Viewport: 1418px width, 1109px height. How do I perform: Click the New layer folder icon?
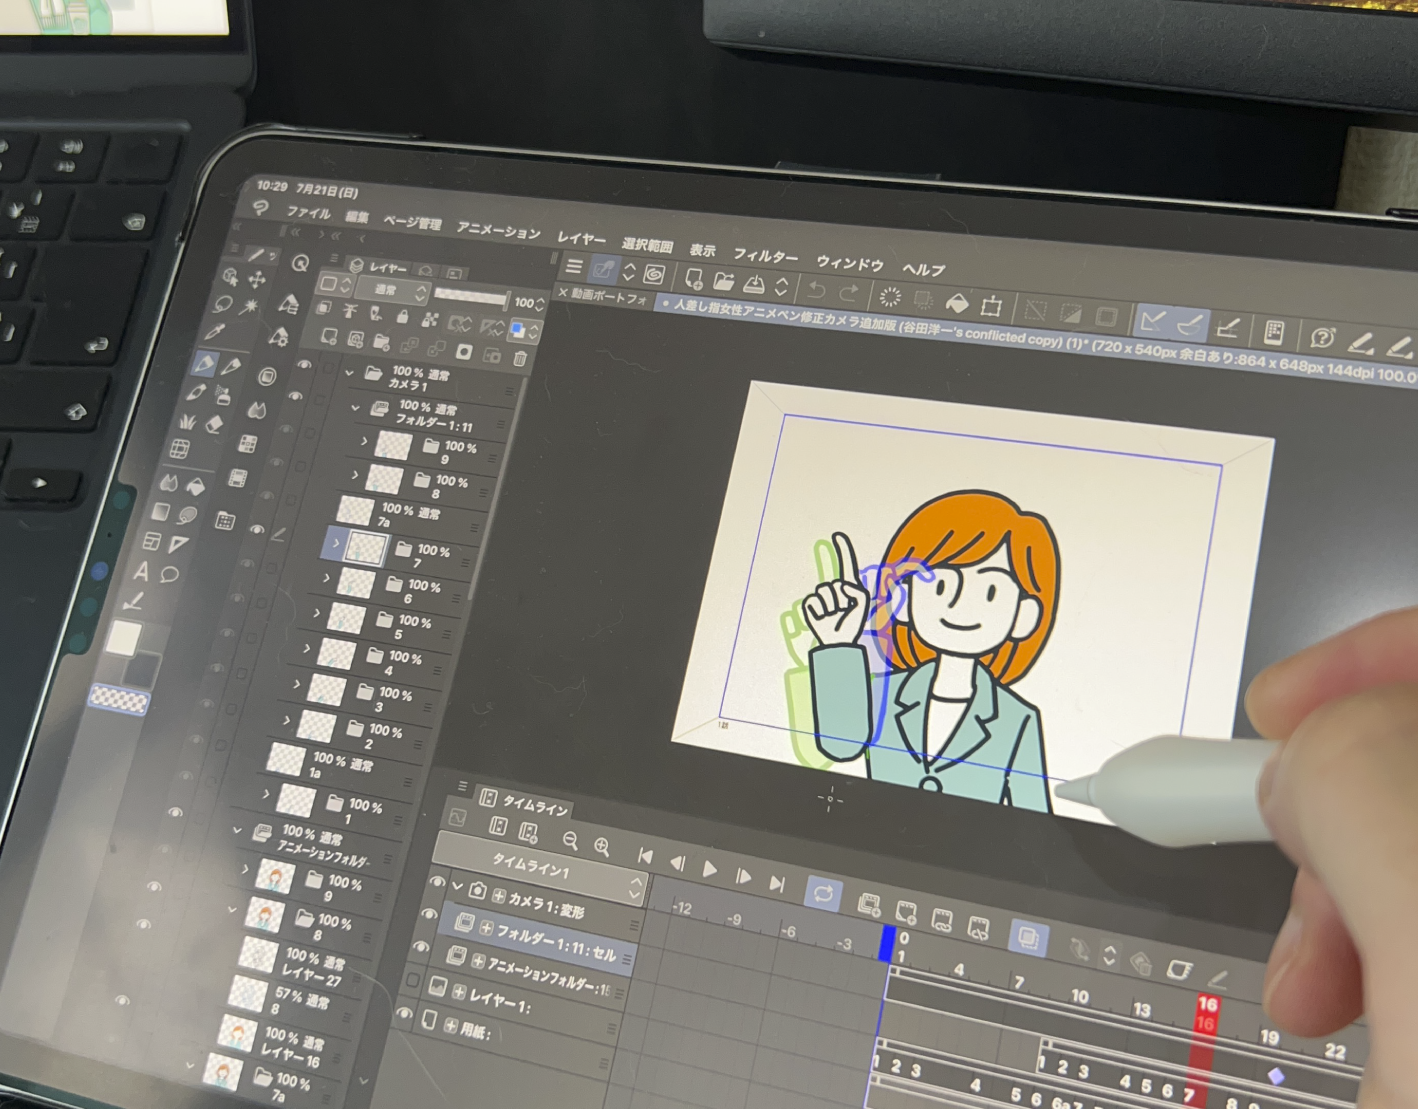(381, 342)
